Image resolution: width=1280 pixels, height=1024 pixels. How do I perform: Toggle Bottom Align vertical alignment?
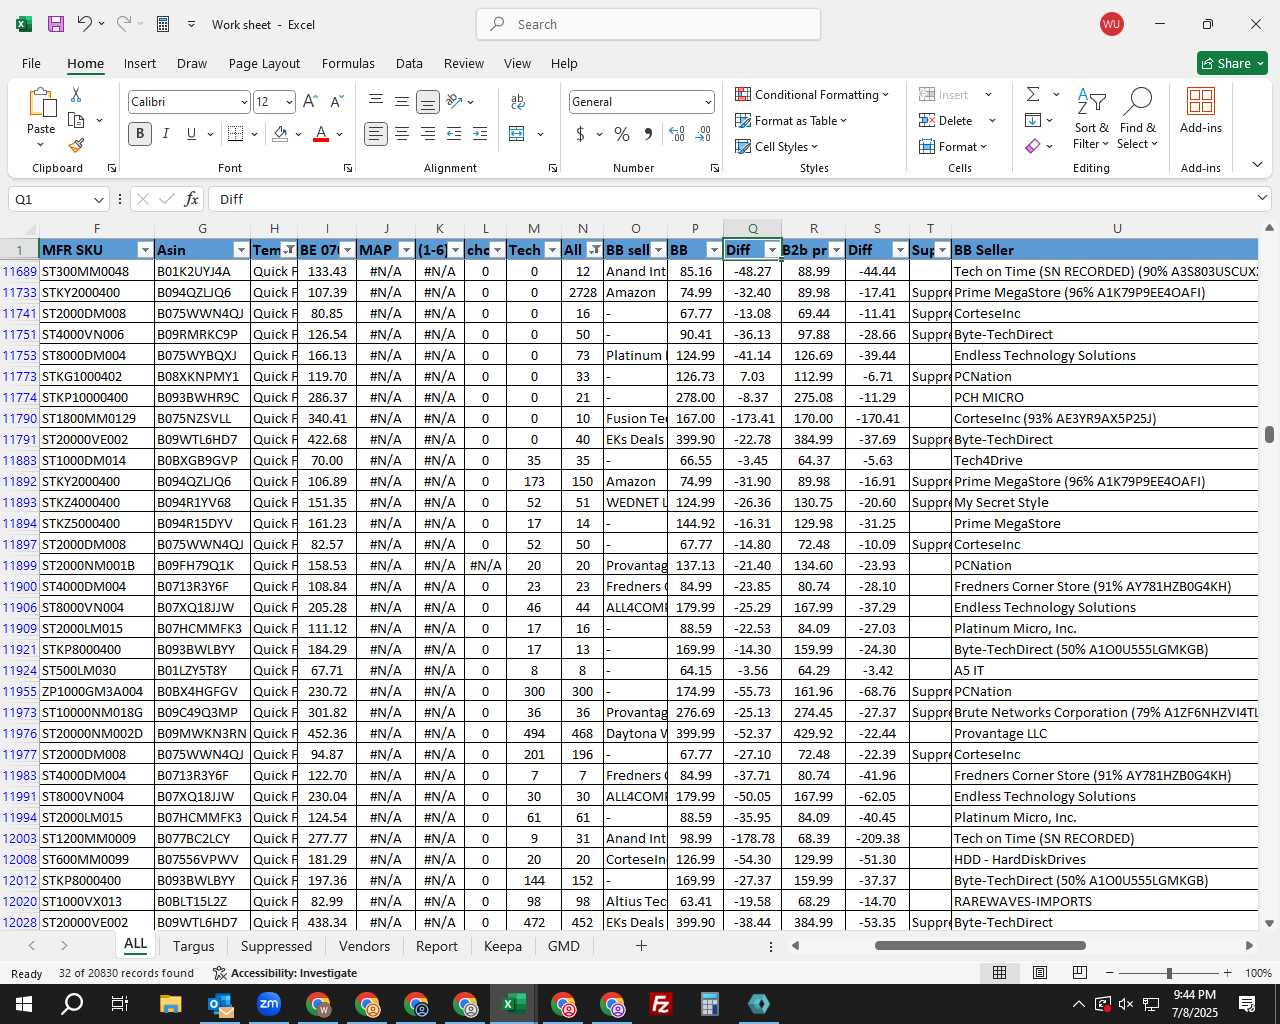428,102
